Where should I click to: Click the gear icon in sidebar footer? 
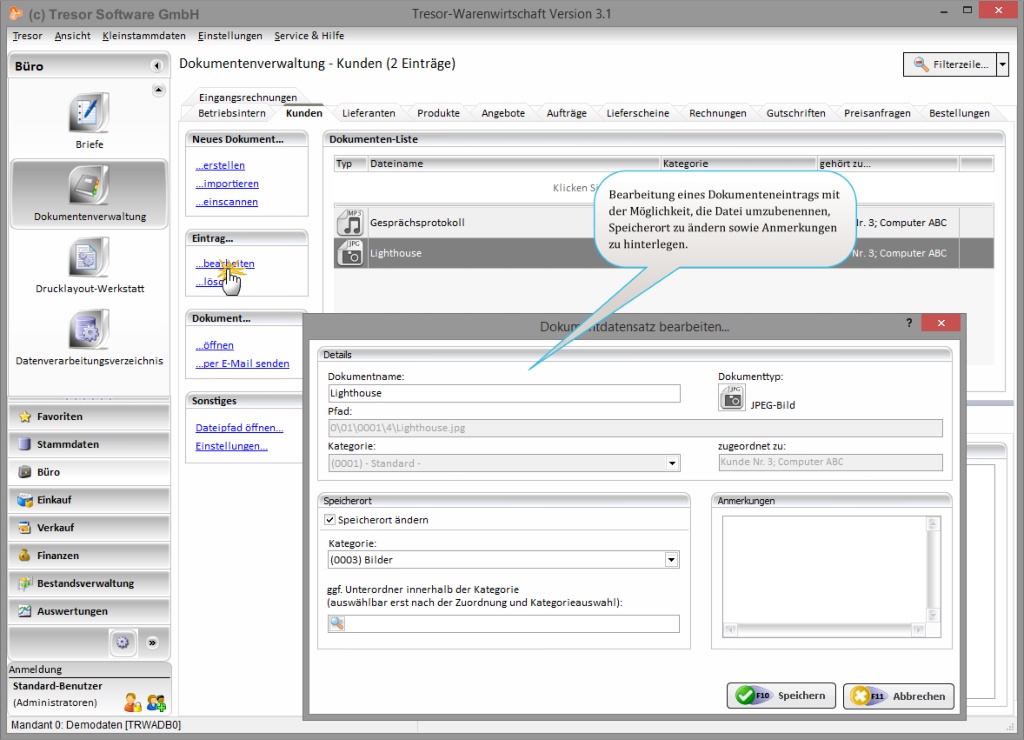click(122, 642)
